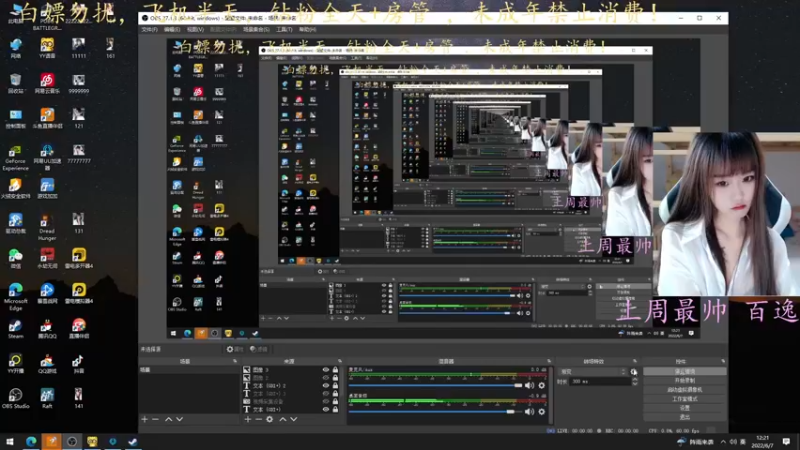This screenshot has width=800, height=450.
Task: Click the 300 ms transition duration field
Action: [599, 382]
